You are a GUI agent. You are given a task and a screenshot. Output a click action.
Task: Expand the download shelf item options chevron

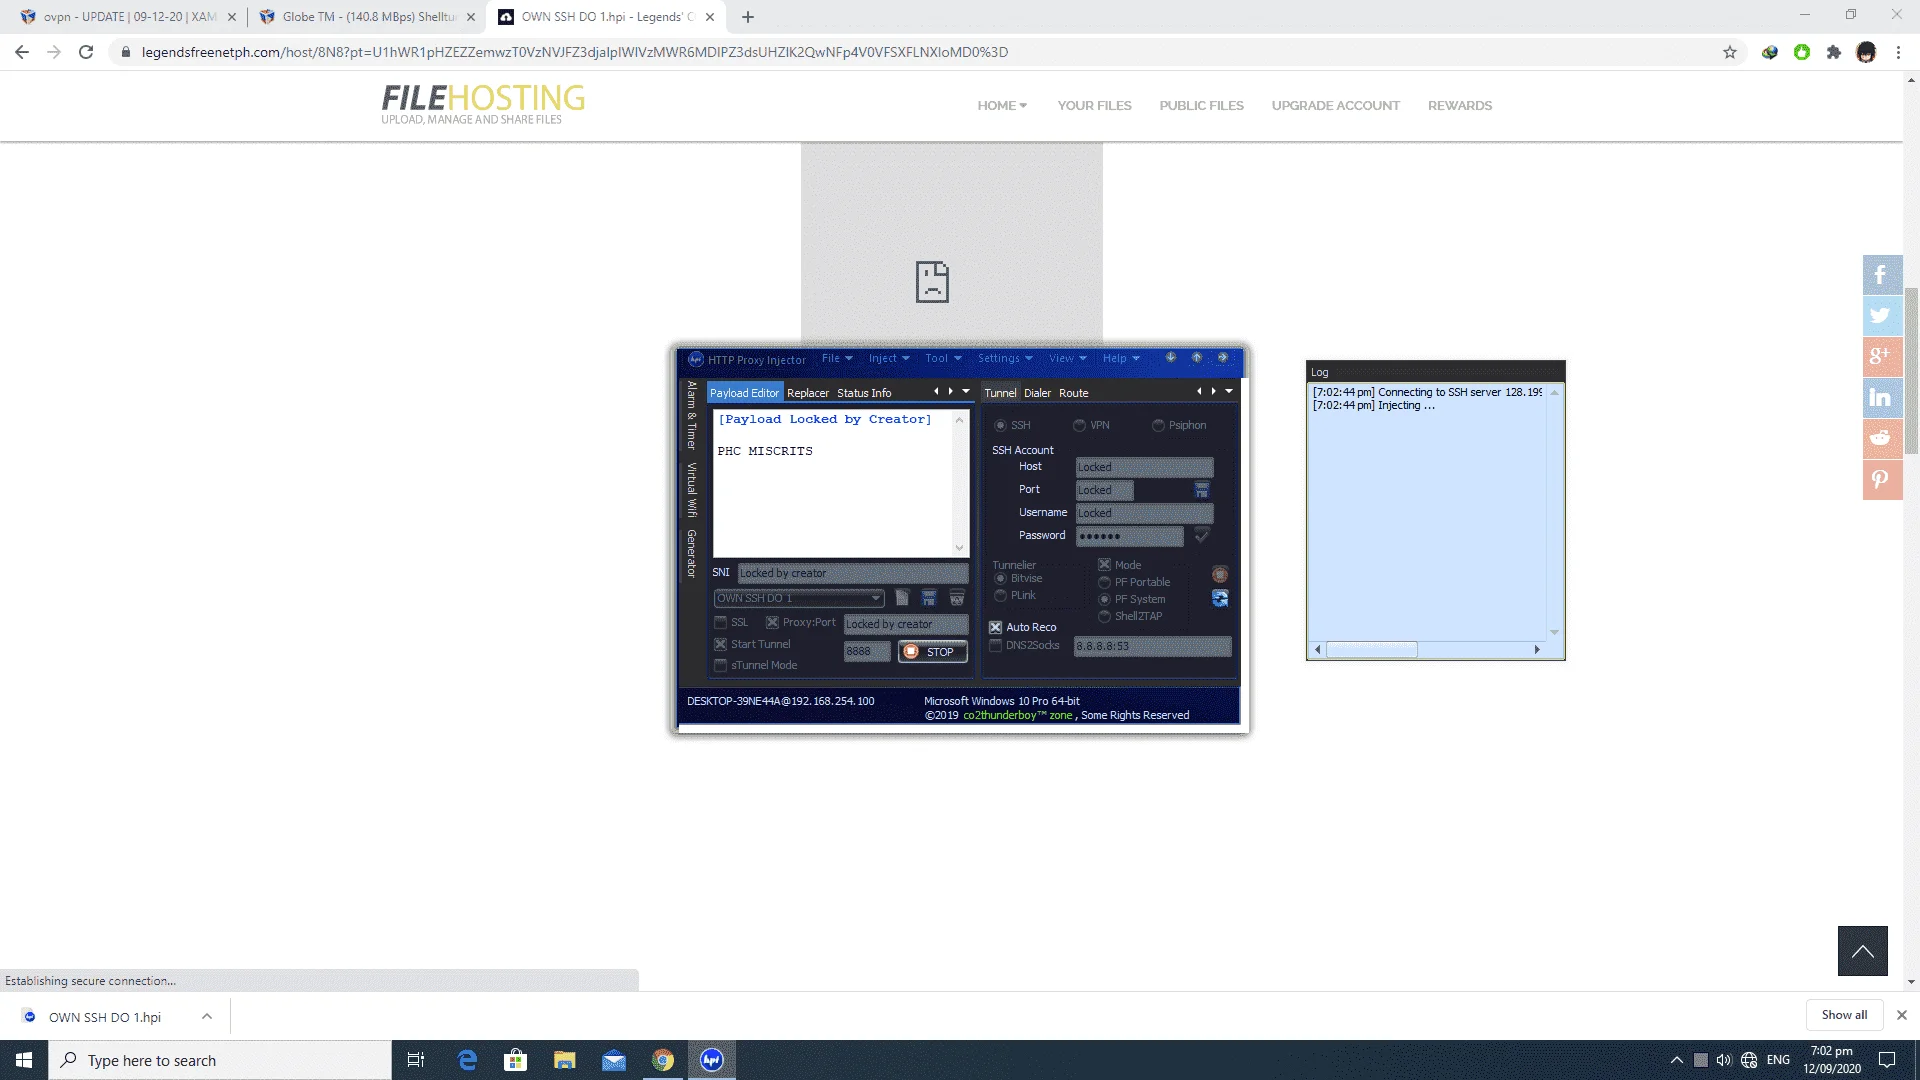(x=207, y=1017)
